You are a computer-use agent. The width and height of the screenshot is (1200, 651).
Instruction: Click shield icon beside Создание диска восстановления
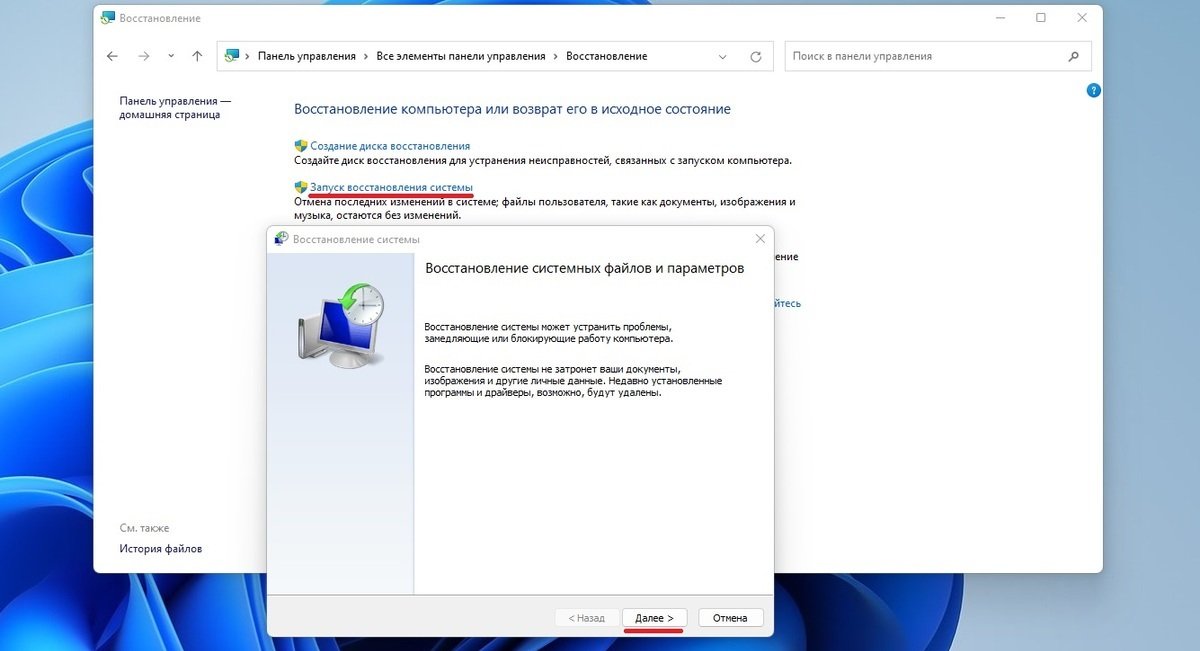300,146
